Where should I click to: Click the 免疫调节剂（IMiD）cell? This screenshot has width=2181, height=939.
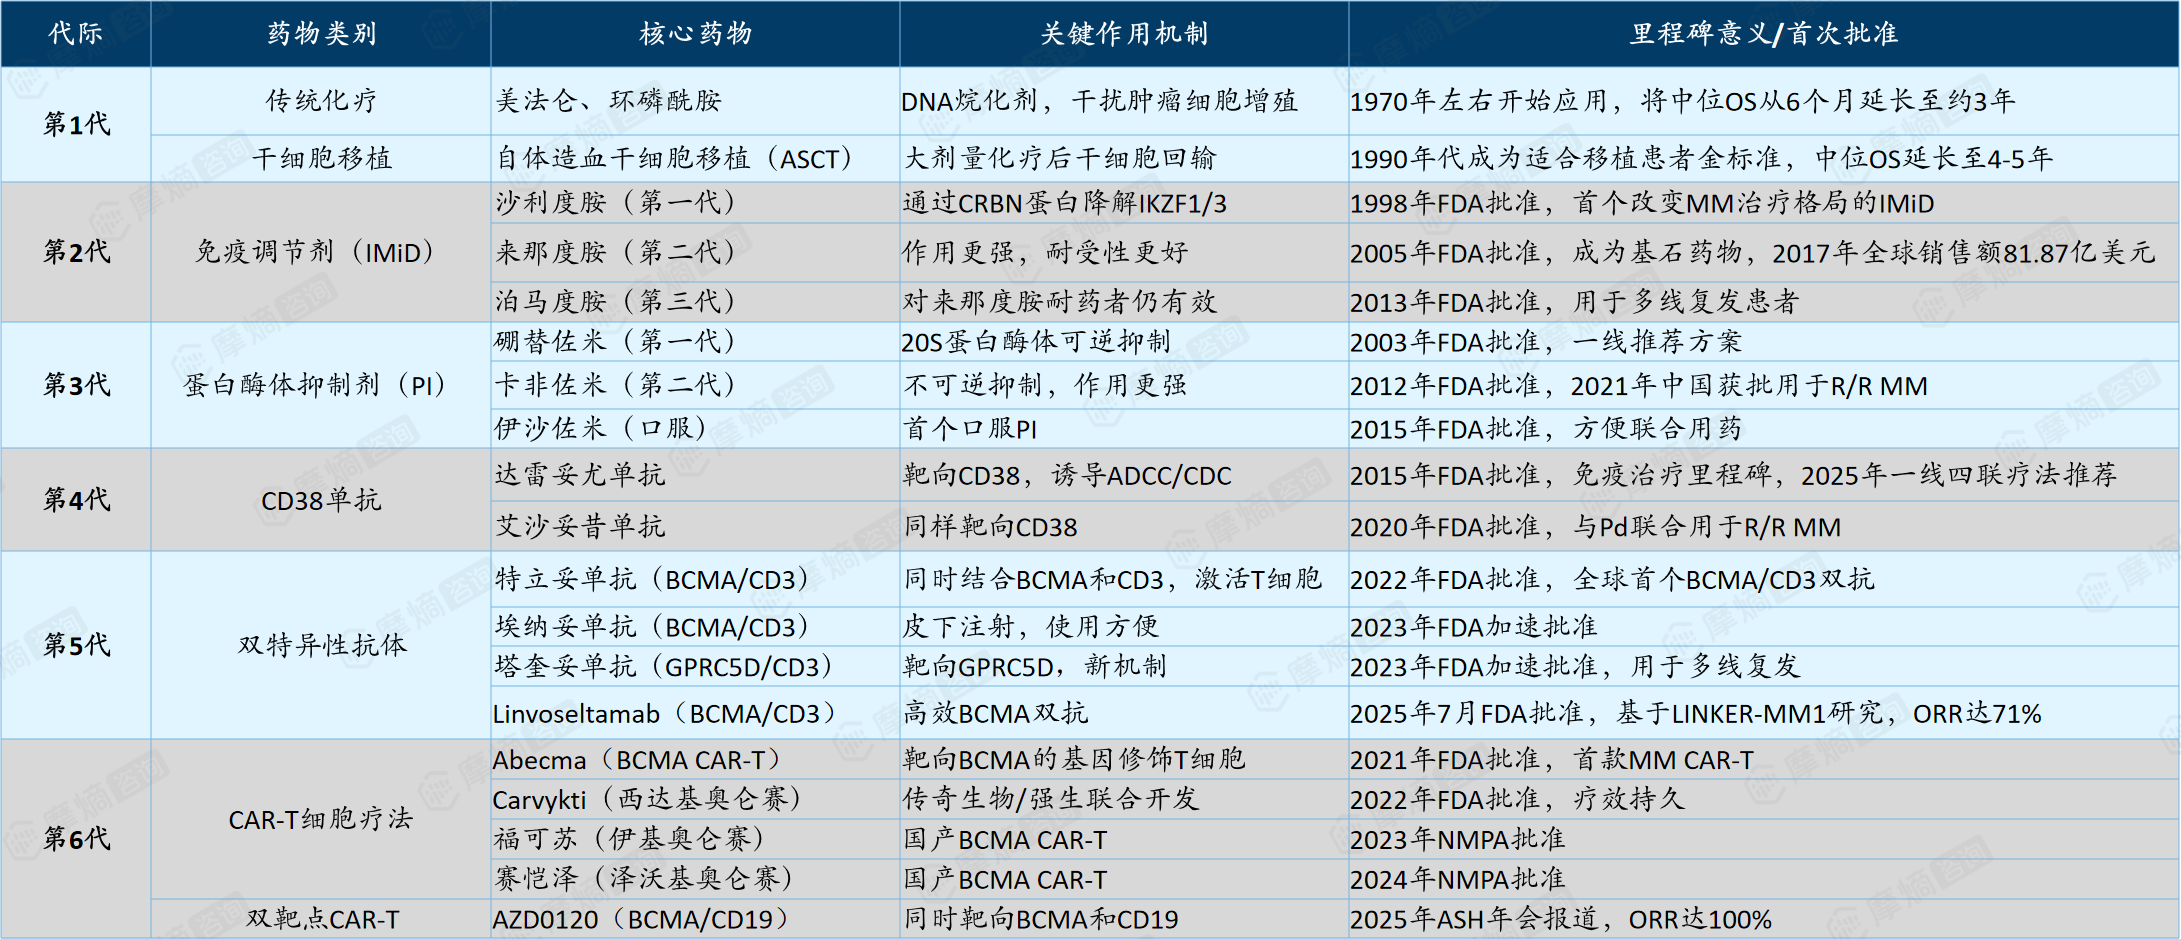[321, 252]
